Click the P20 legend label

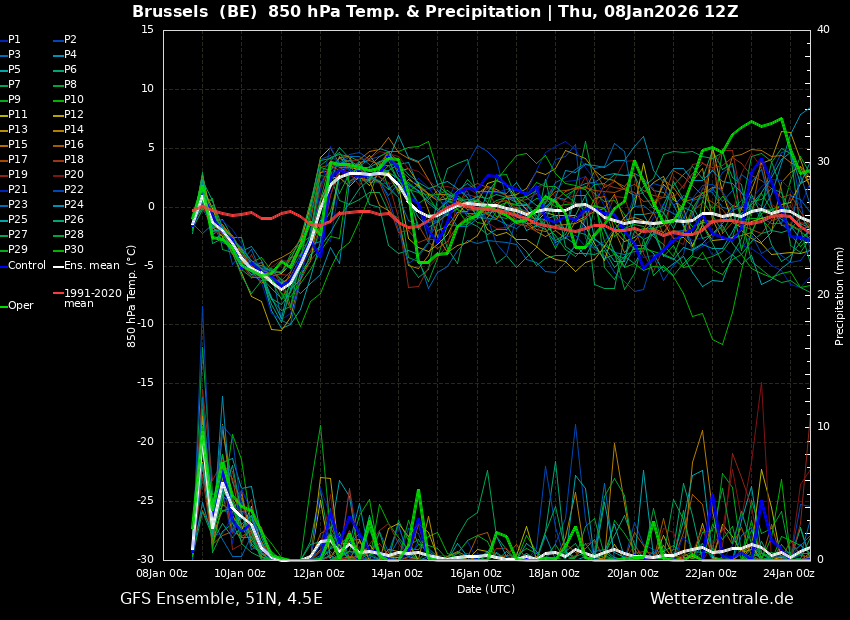point(74,175)
